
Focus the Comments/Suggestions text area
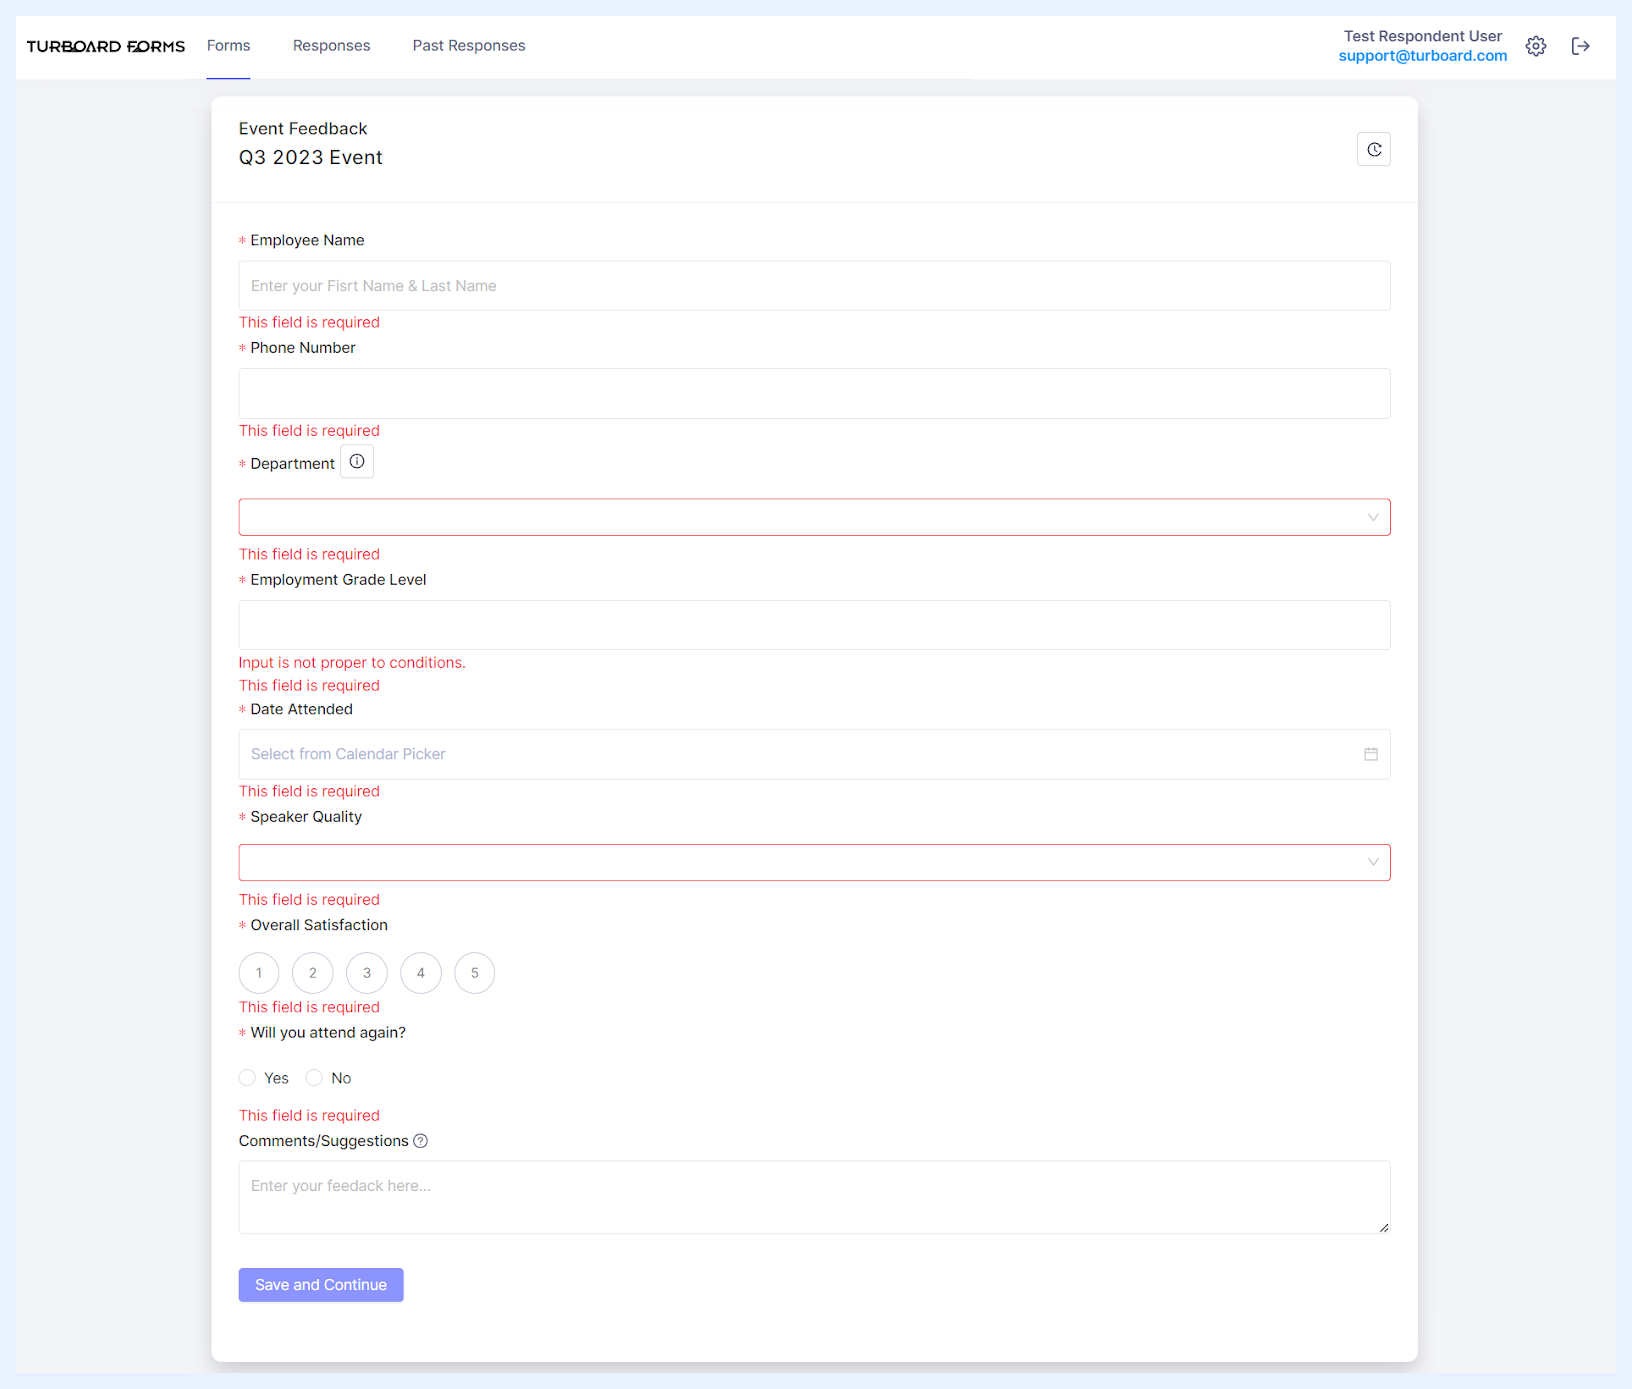click(x=814, y=1197)
